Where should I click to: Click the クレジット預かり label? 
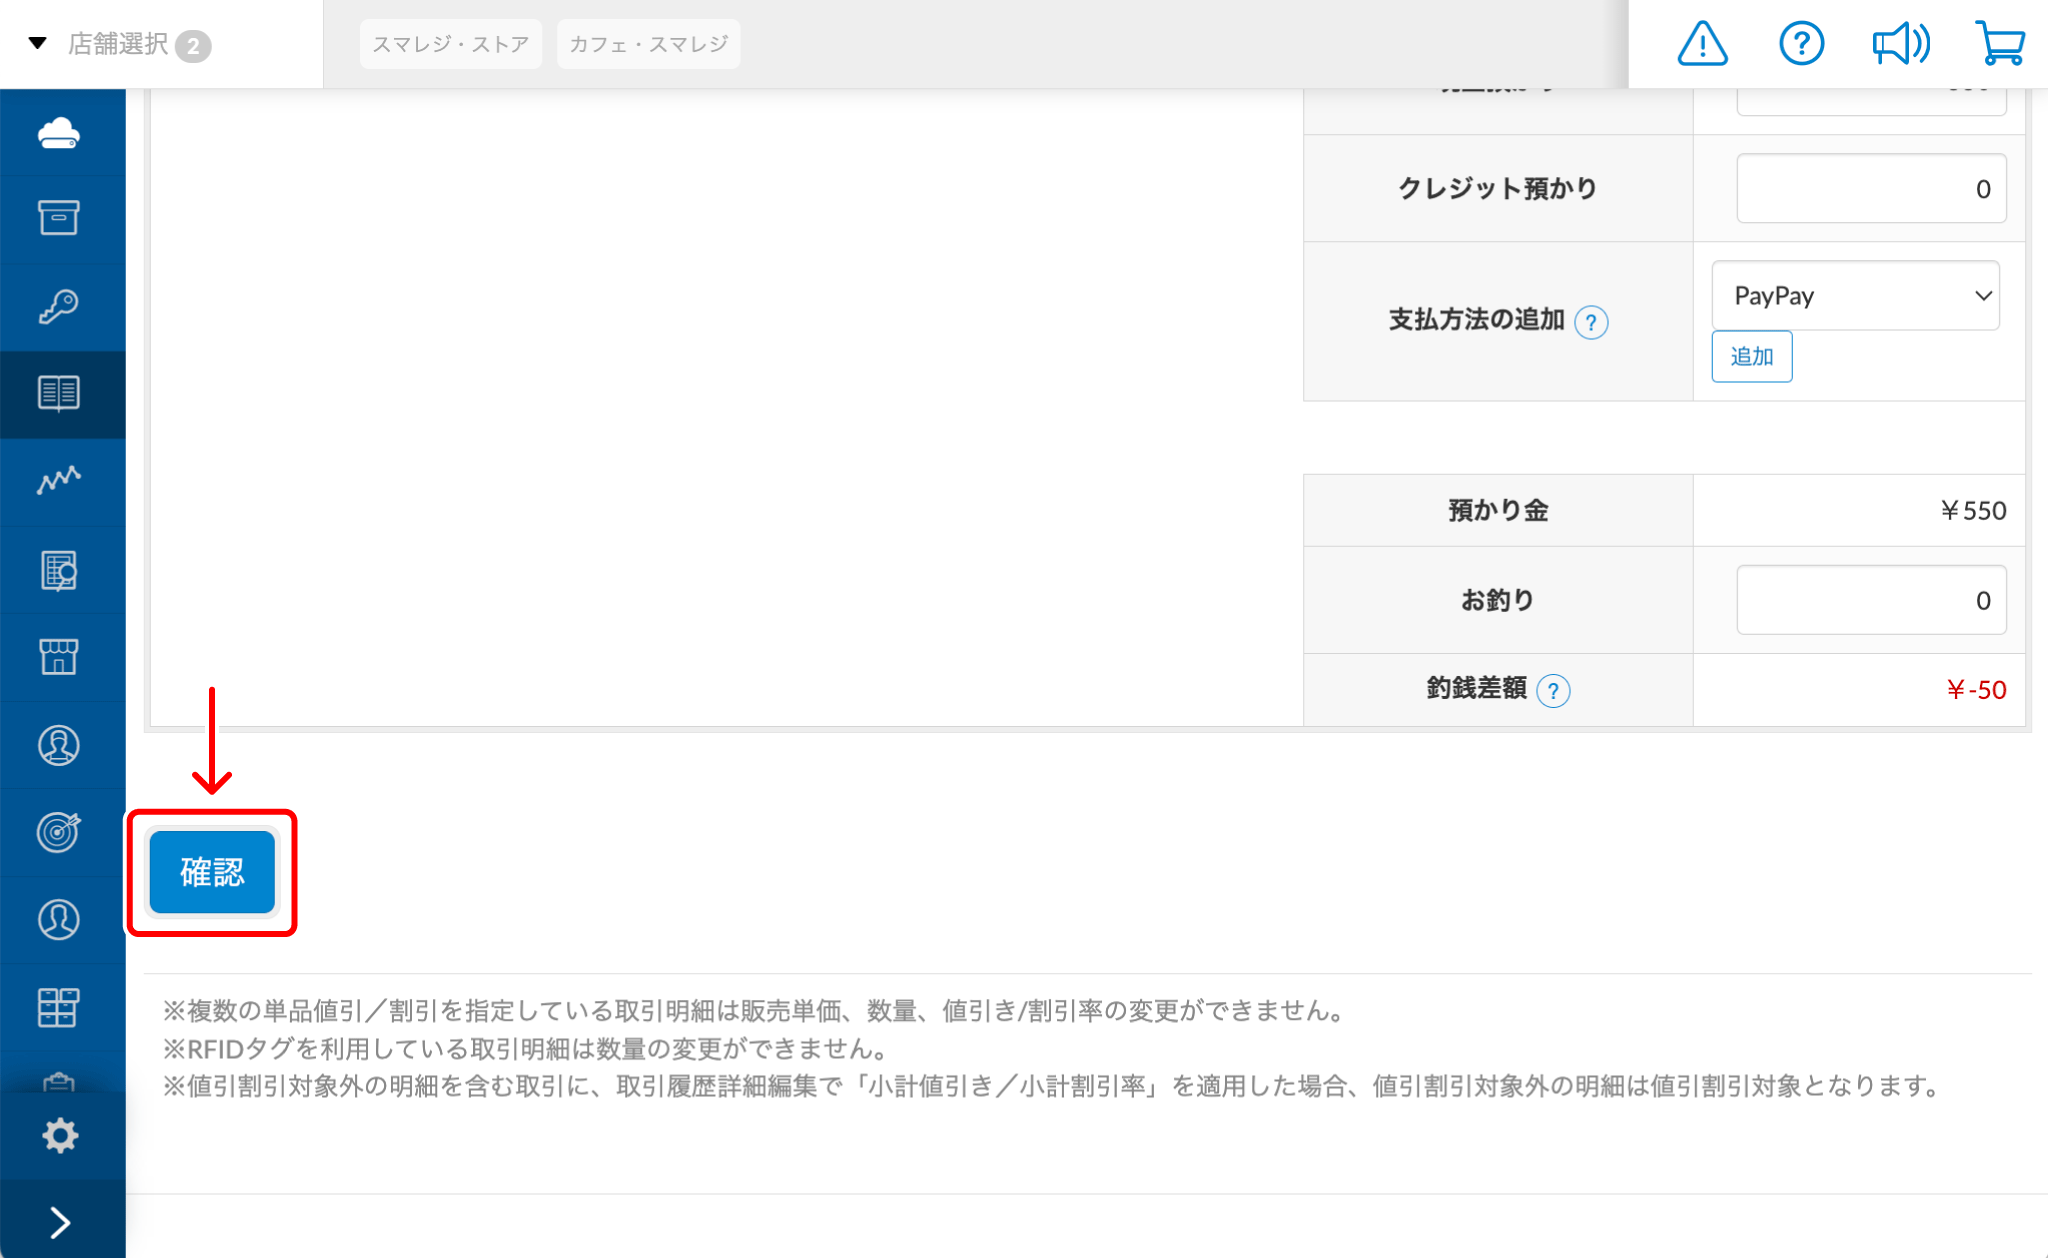coord(1498,189)
